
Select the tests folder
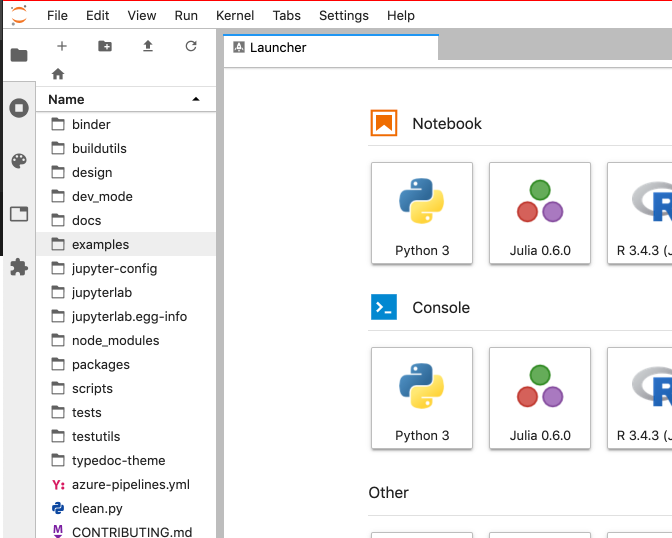(126, 412)
